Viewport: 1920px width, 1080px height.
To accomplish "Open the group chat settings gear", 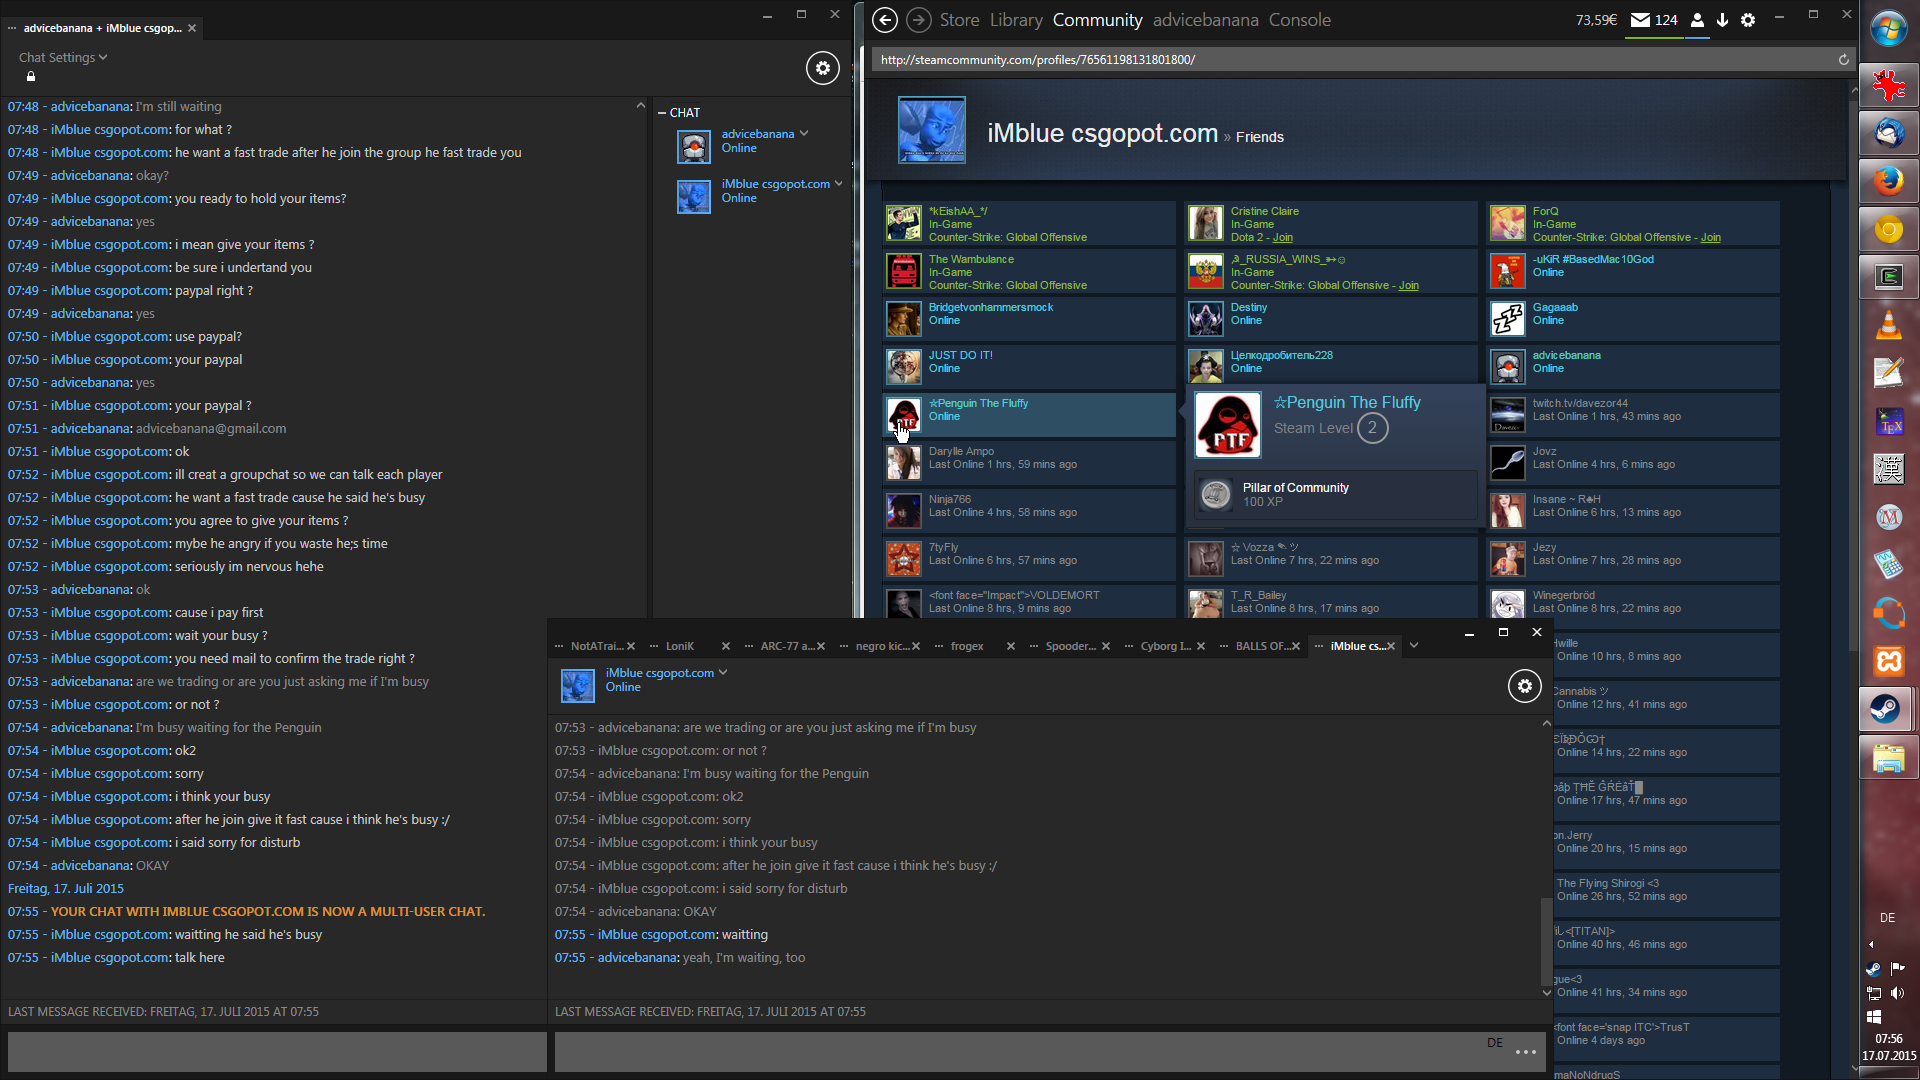I will coord(822,68).
